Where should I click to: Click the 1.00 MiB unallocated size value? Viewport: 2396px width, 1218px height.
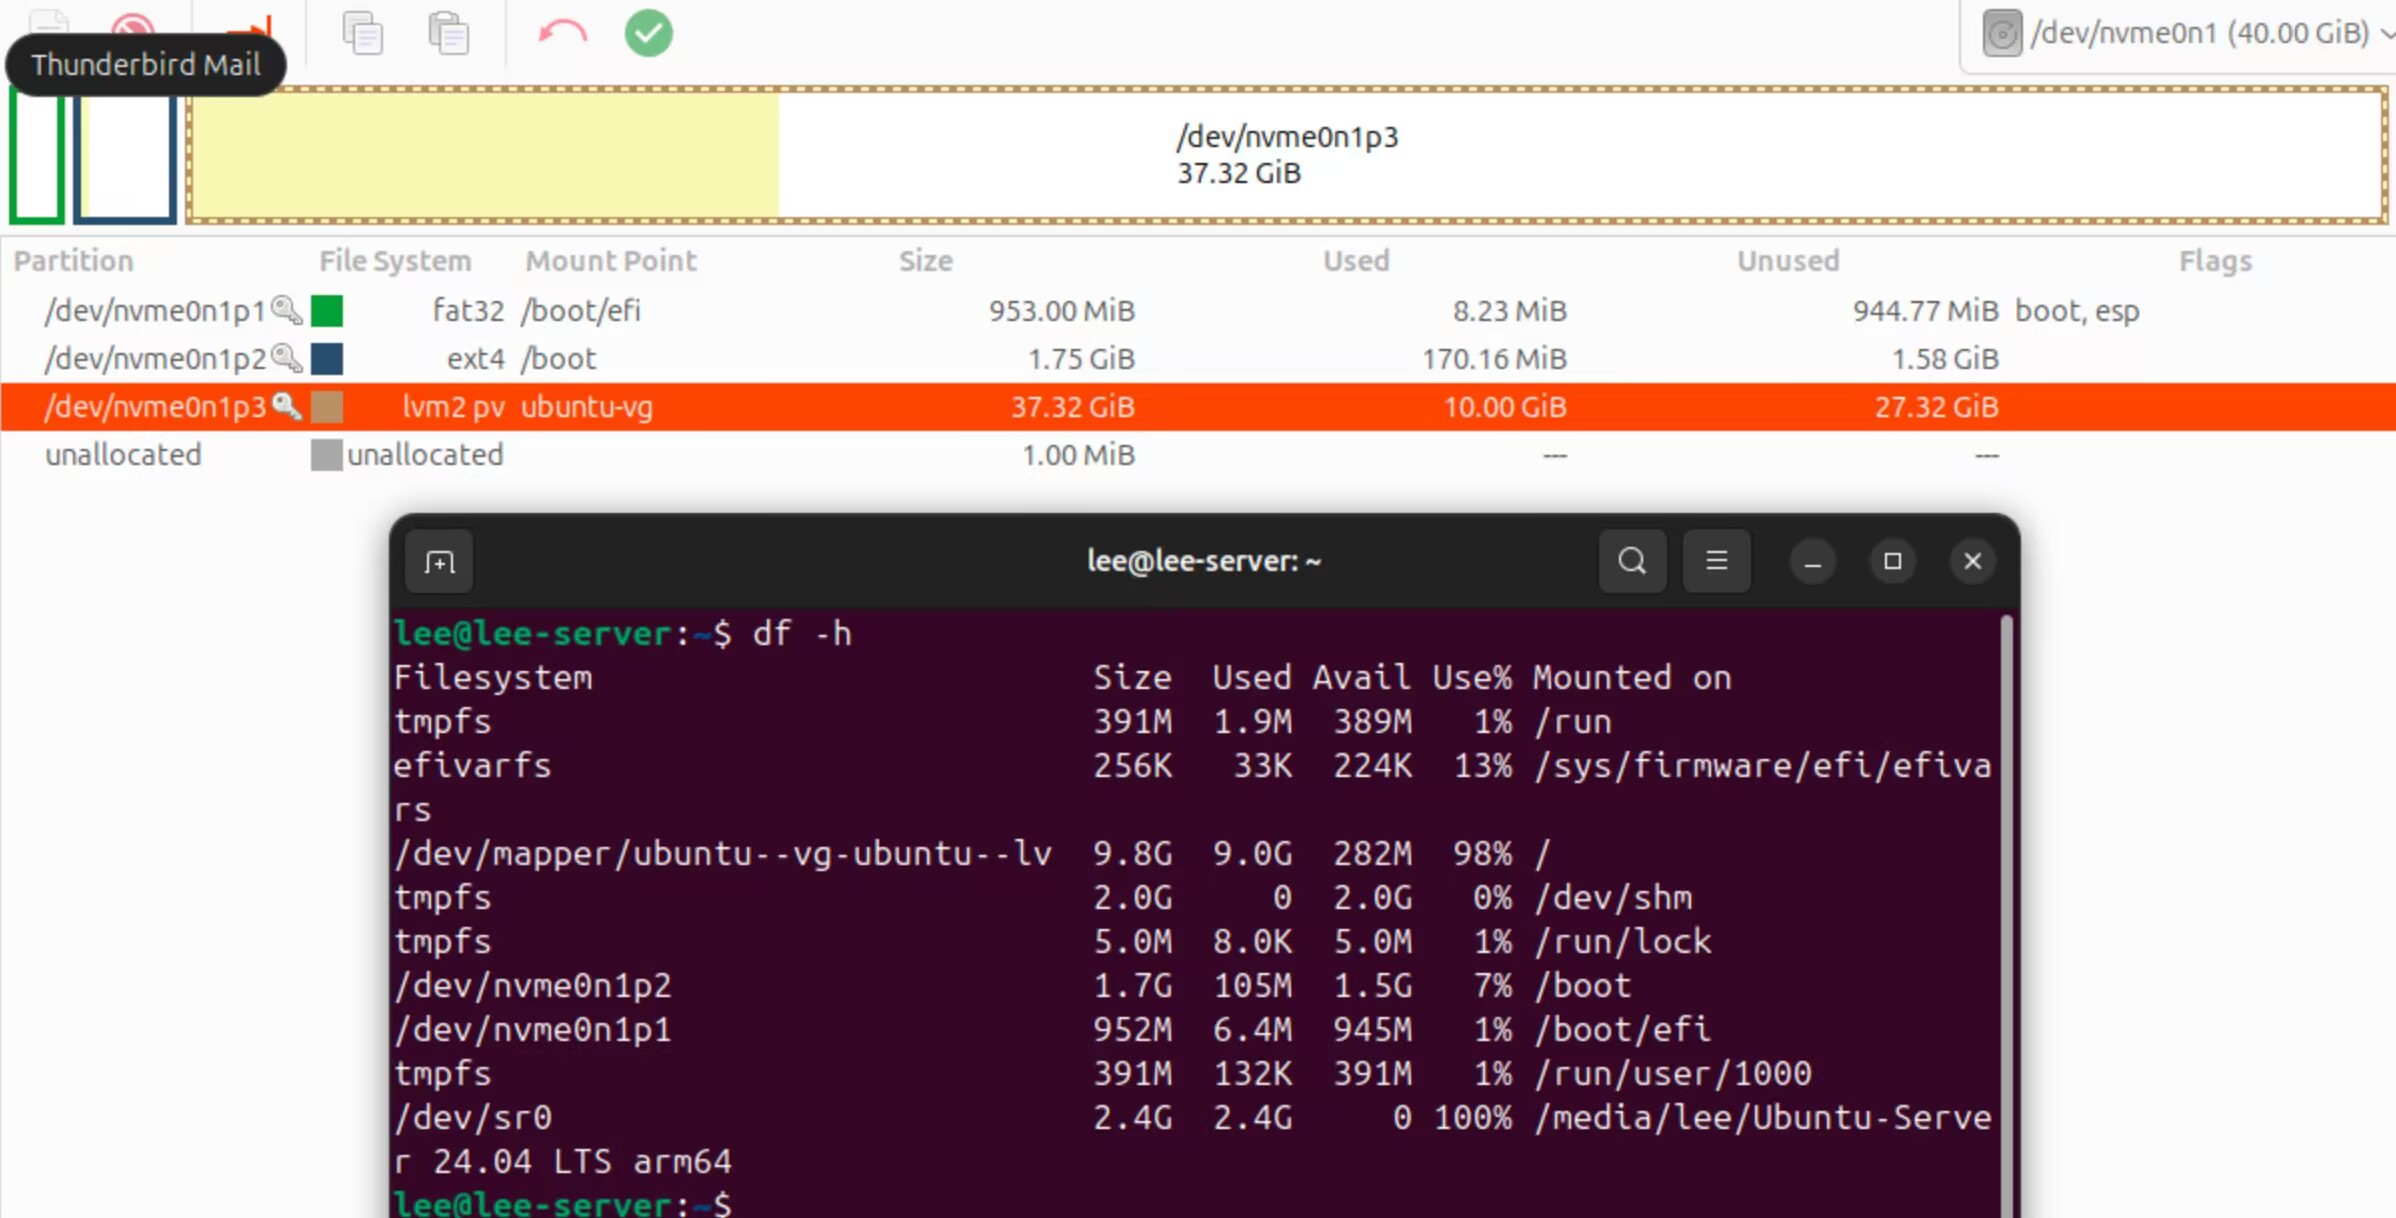pos(1078,455)
